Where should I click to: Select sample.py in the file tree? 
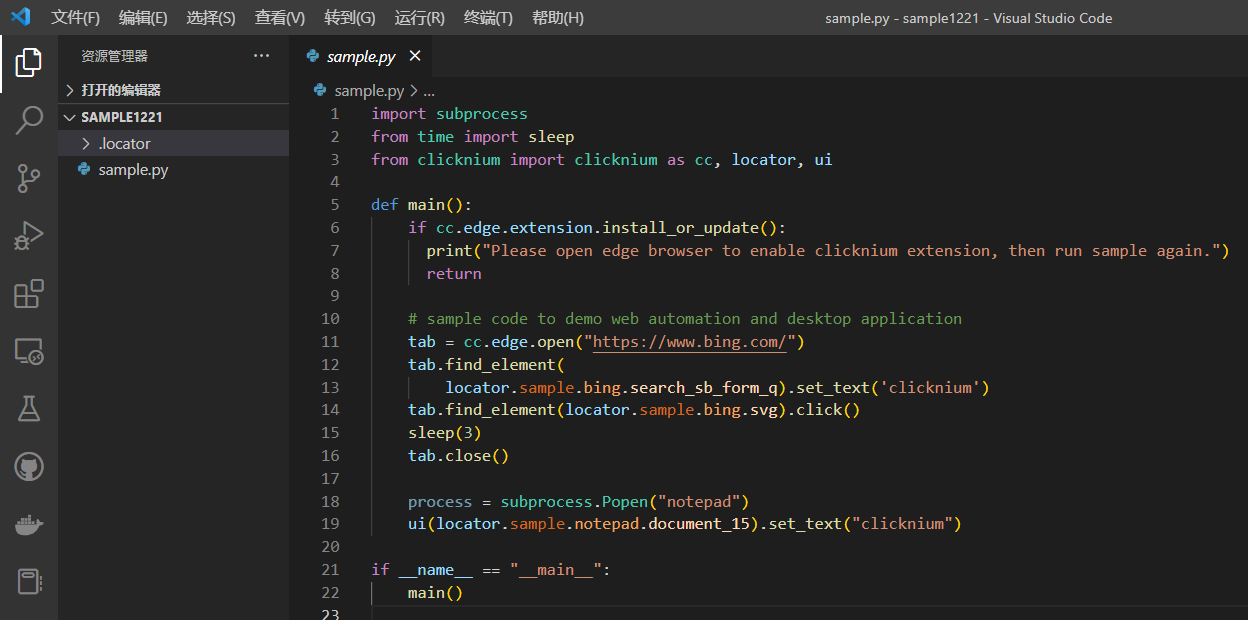[x=174, y=170]
